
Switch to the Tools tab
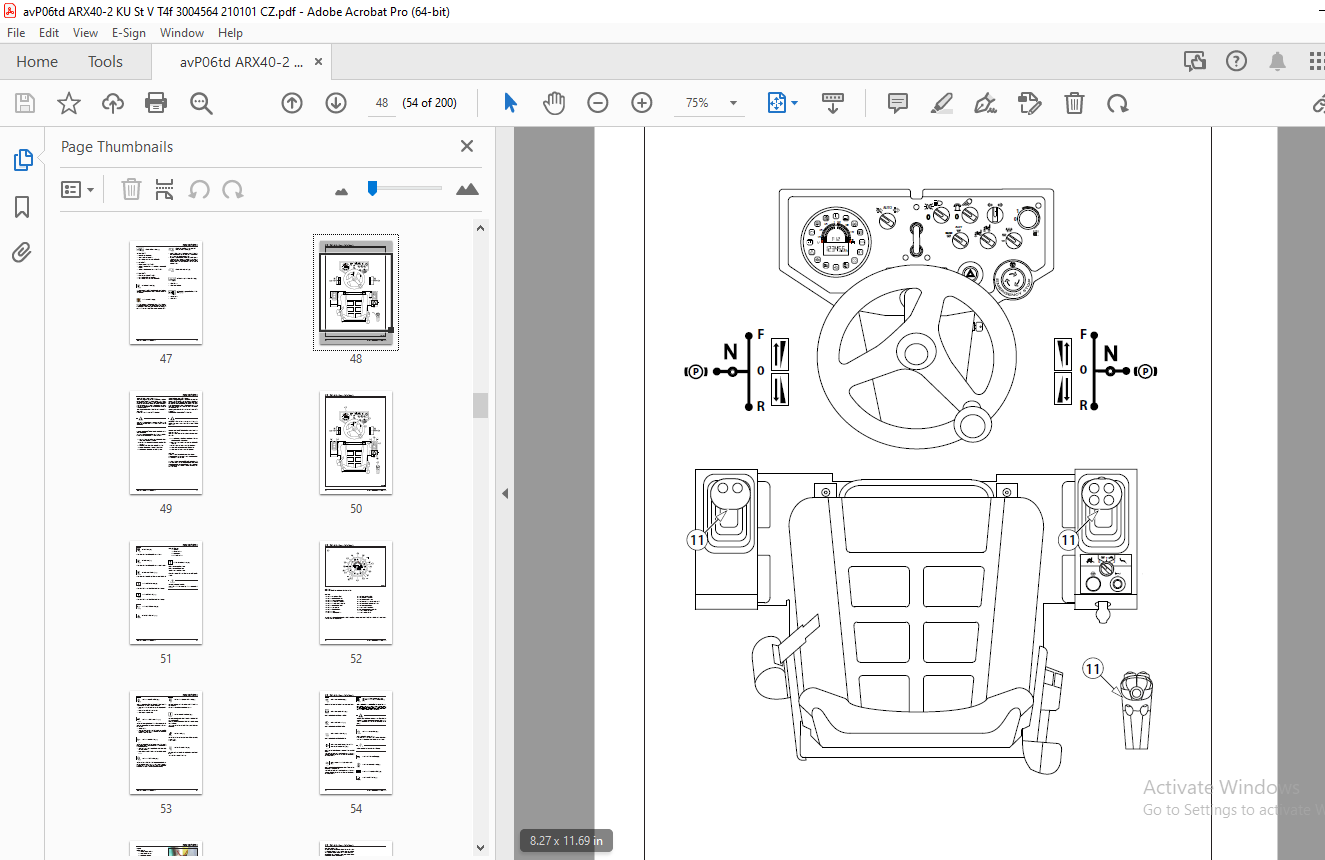click(x=105, y=61)
